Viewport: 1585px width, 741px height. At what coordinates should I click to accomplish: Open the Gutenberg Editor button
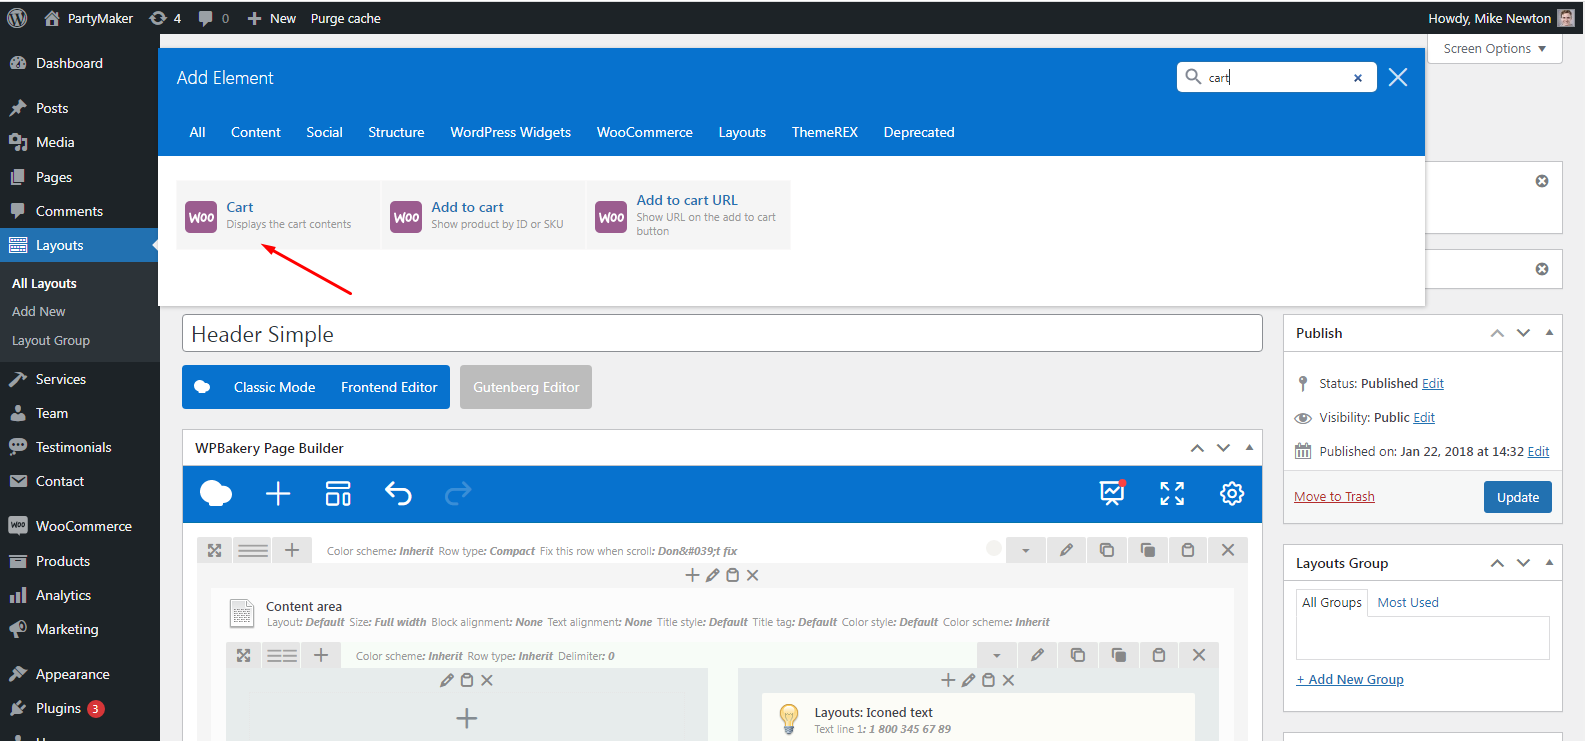click(x=526, y=387)
